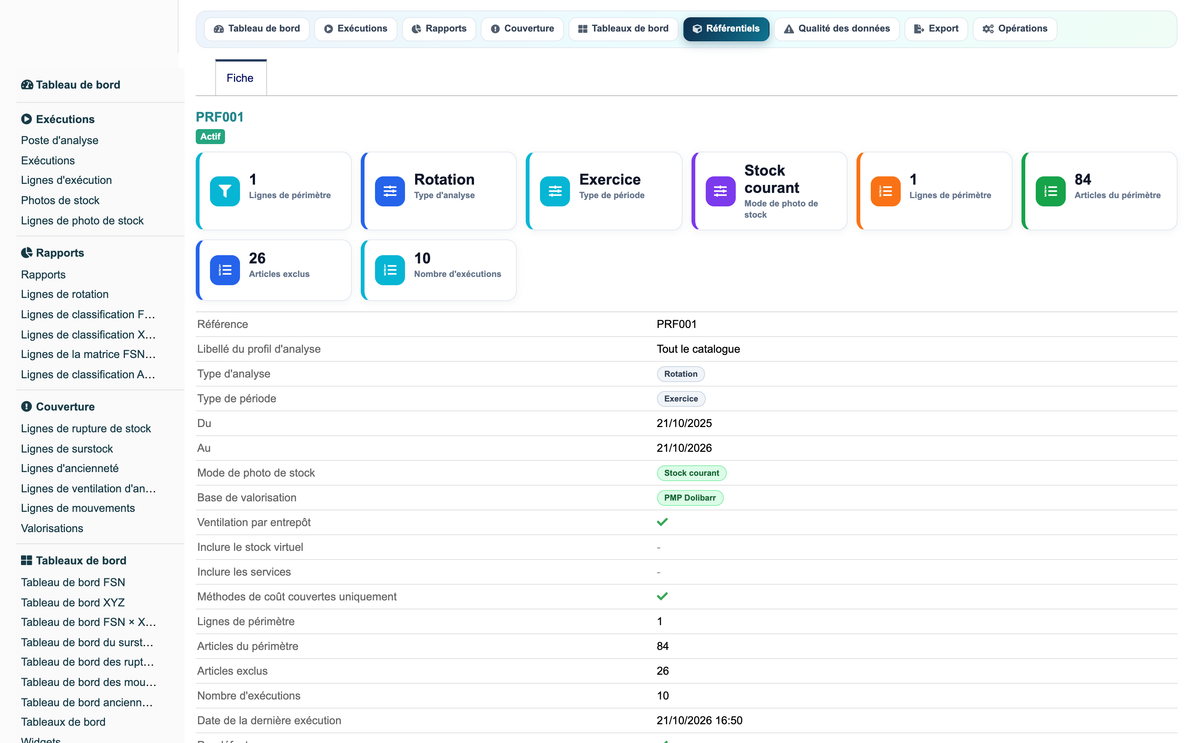Click the Stock courant badge in the table
1200x743 pixels.
pos(692,473)
